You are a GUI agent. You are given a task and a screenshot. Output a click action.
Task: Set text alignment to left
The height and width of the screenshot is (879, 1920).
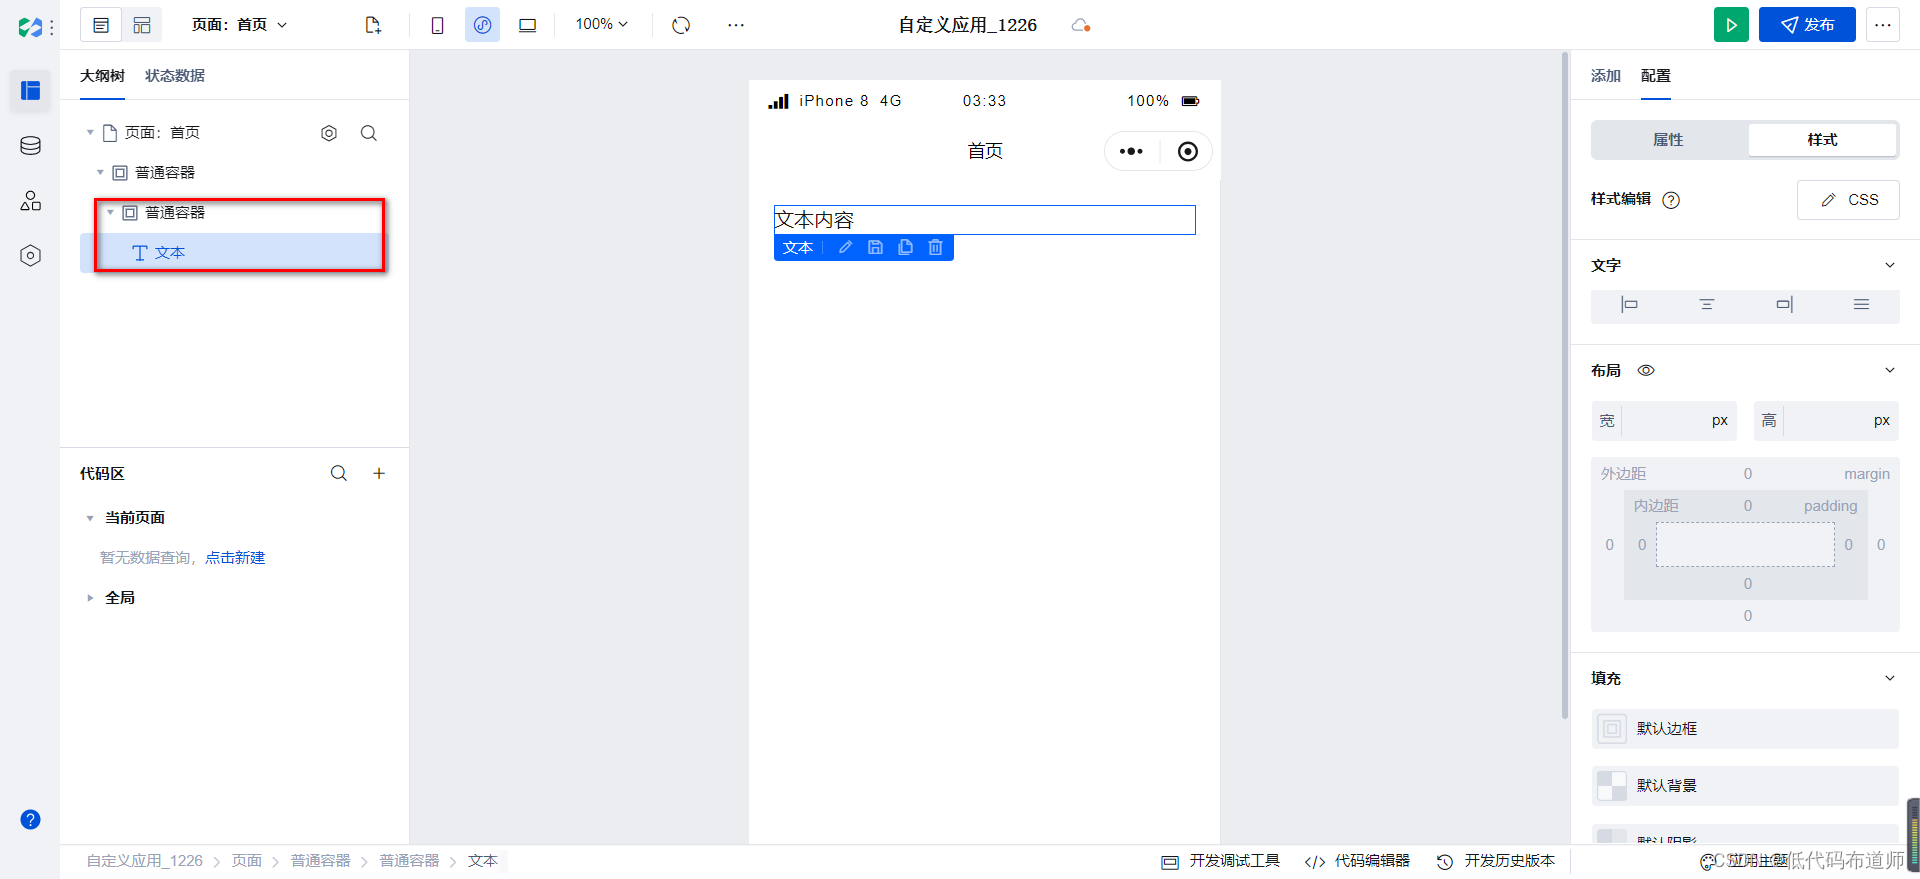[1629, 305]
